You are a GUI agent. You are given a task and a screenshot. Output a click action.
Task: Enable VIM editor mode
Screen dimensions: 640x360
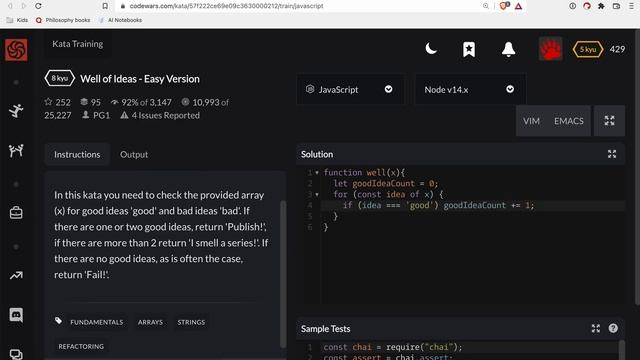[531, 121]
